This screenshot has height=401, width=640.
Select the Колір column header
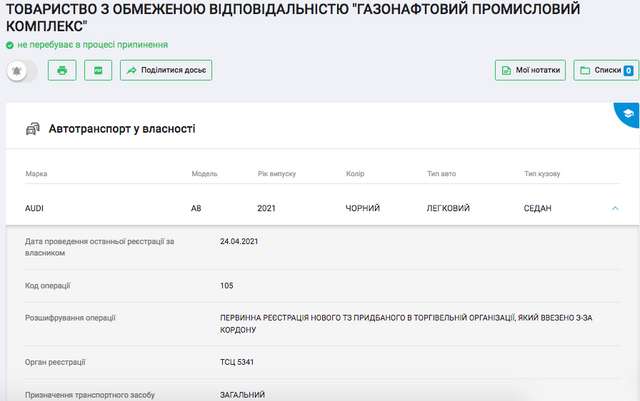[x=355, y=174]
